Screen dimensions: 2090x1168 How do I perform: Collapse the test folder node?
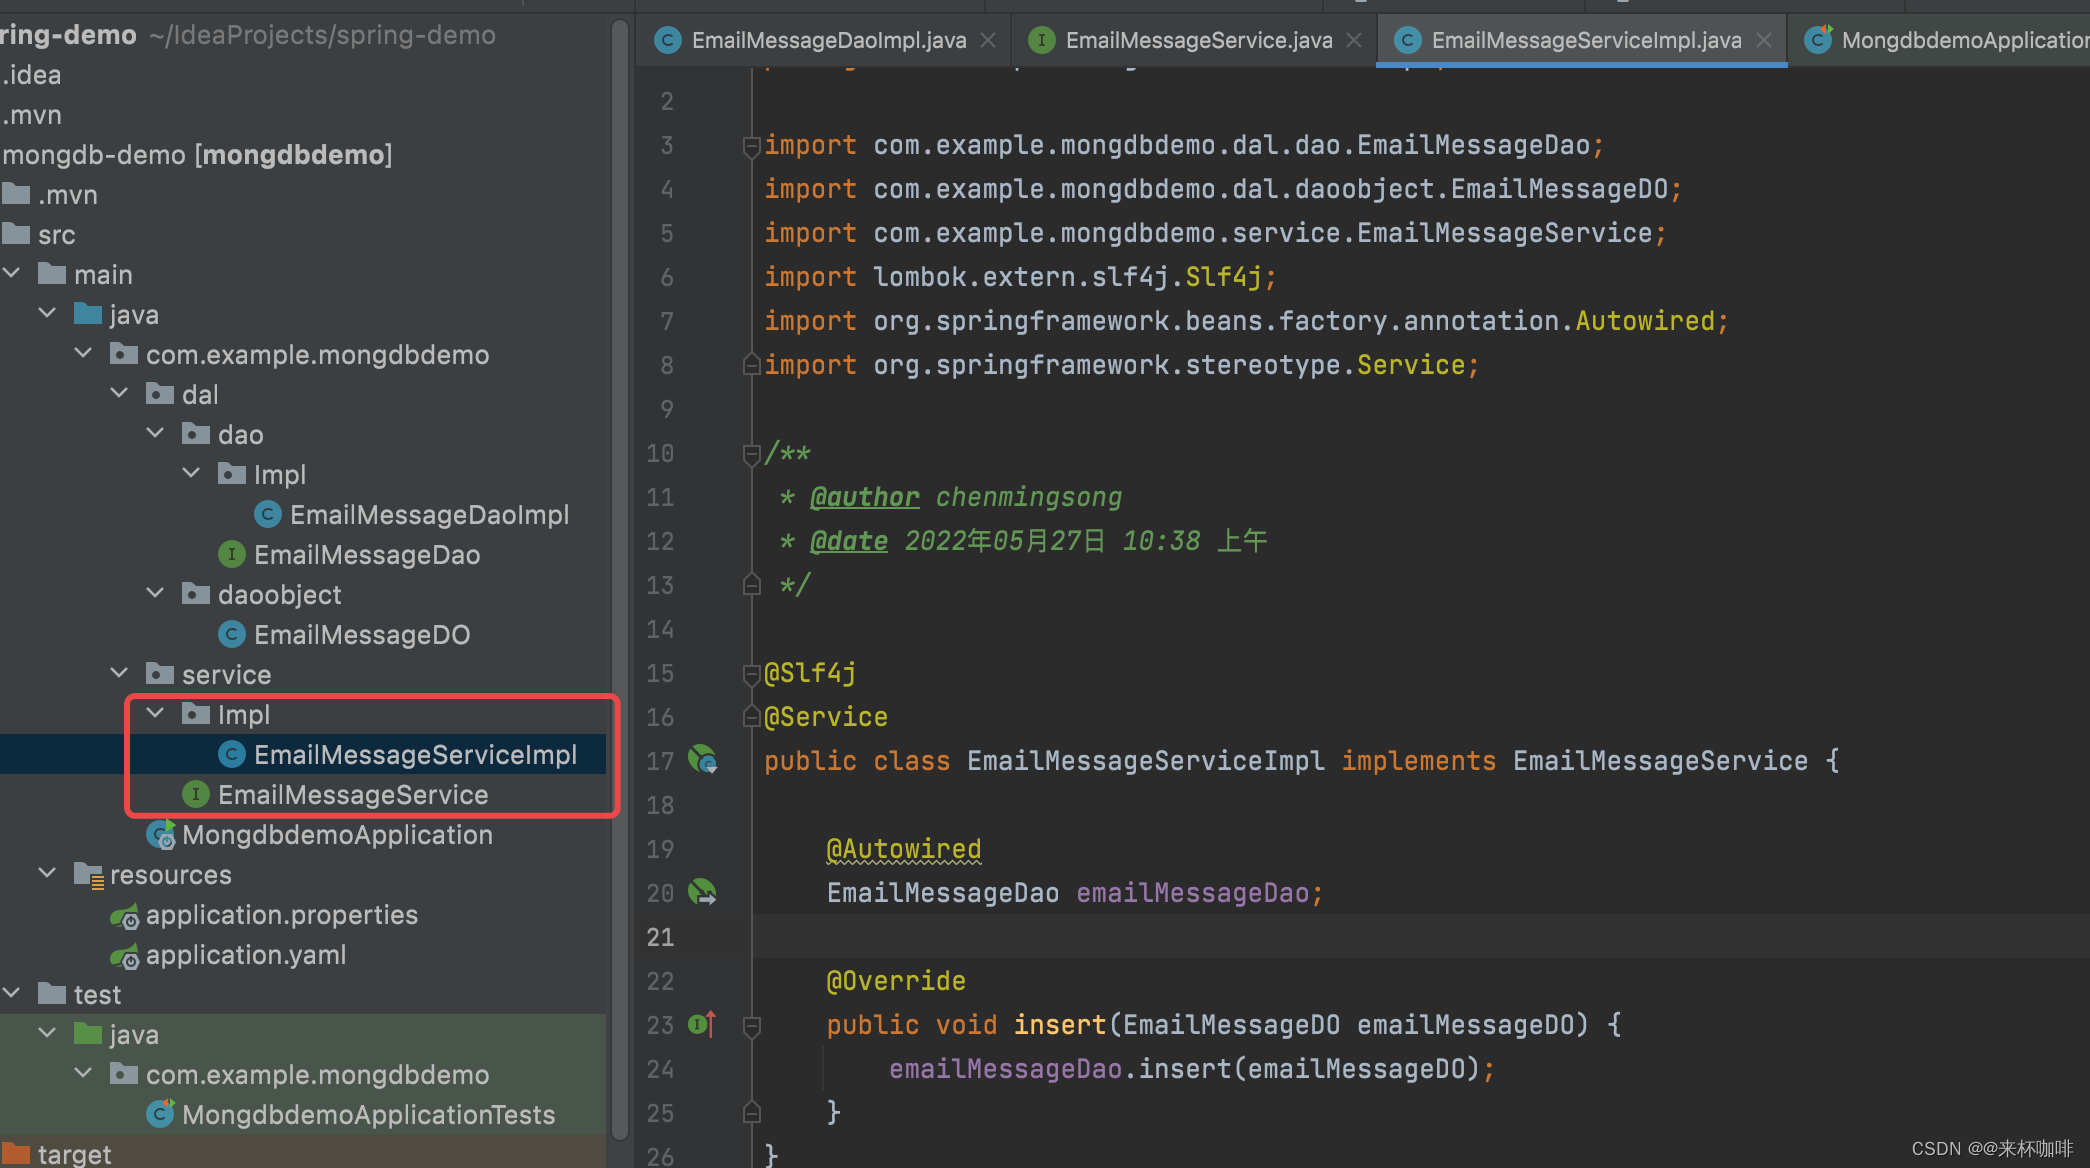12,993
